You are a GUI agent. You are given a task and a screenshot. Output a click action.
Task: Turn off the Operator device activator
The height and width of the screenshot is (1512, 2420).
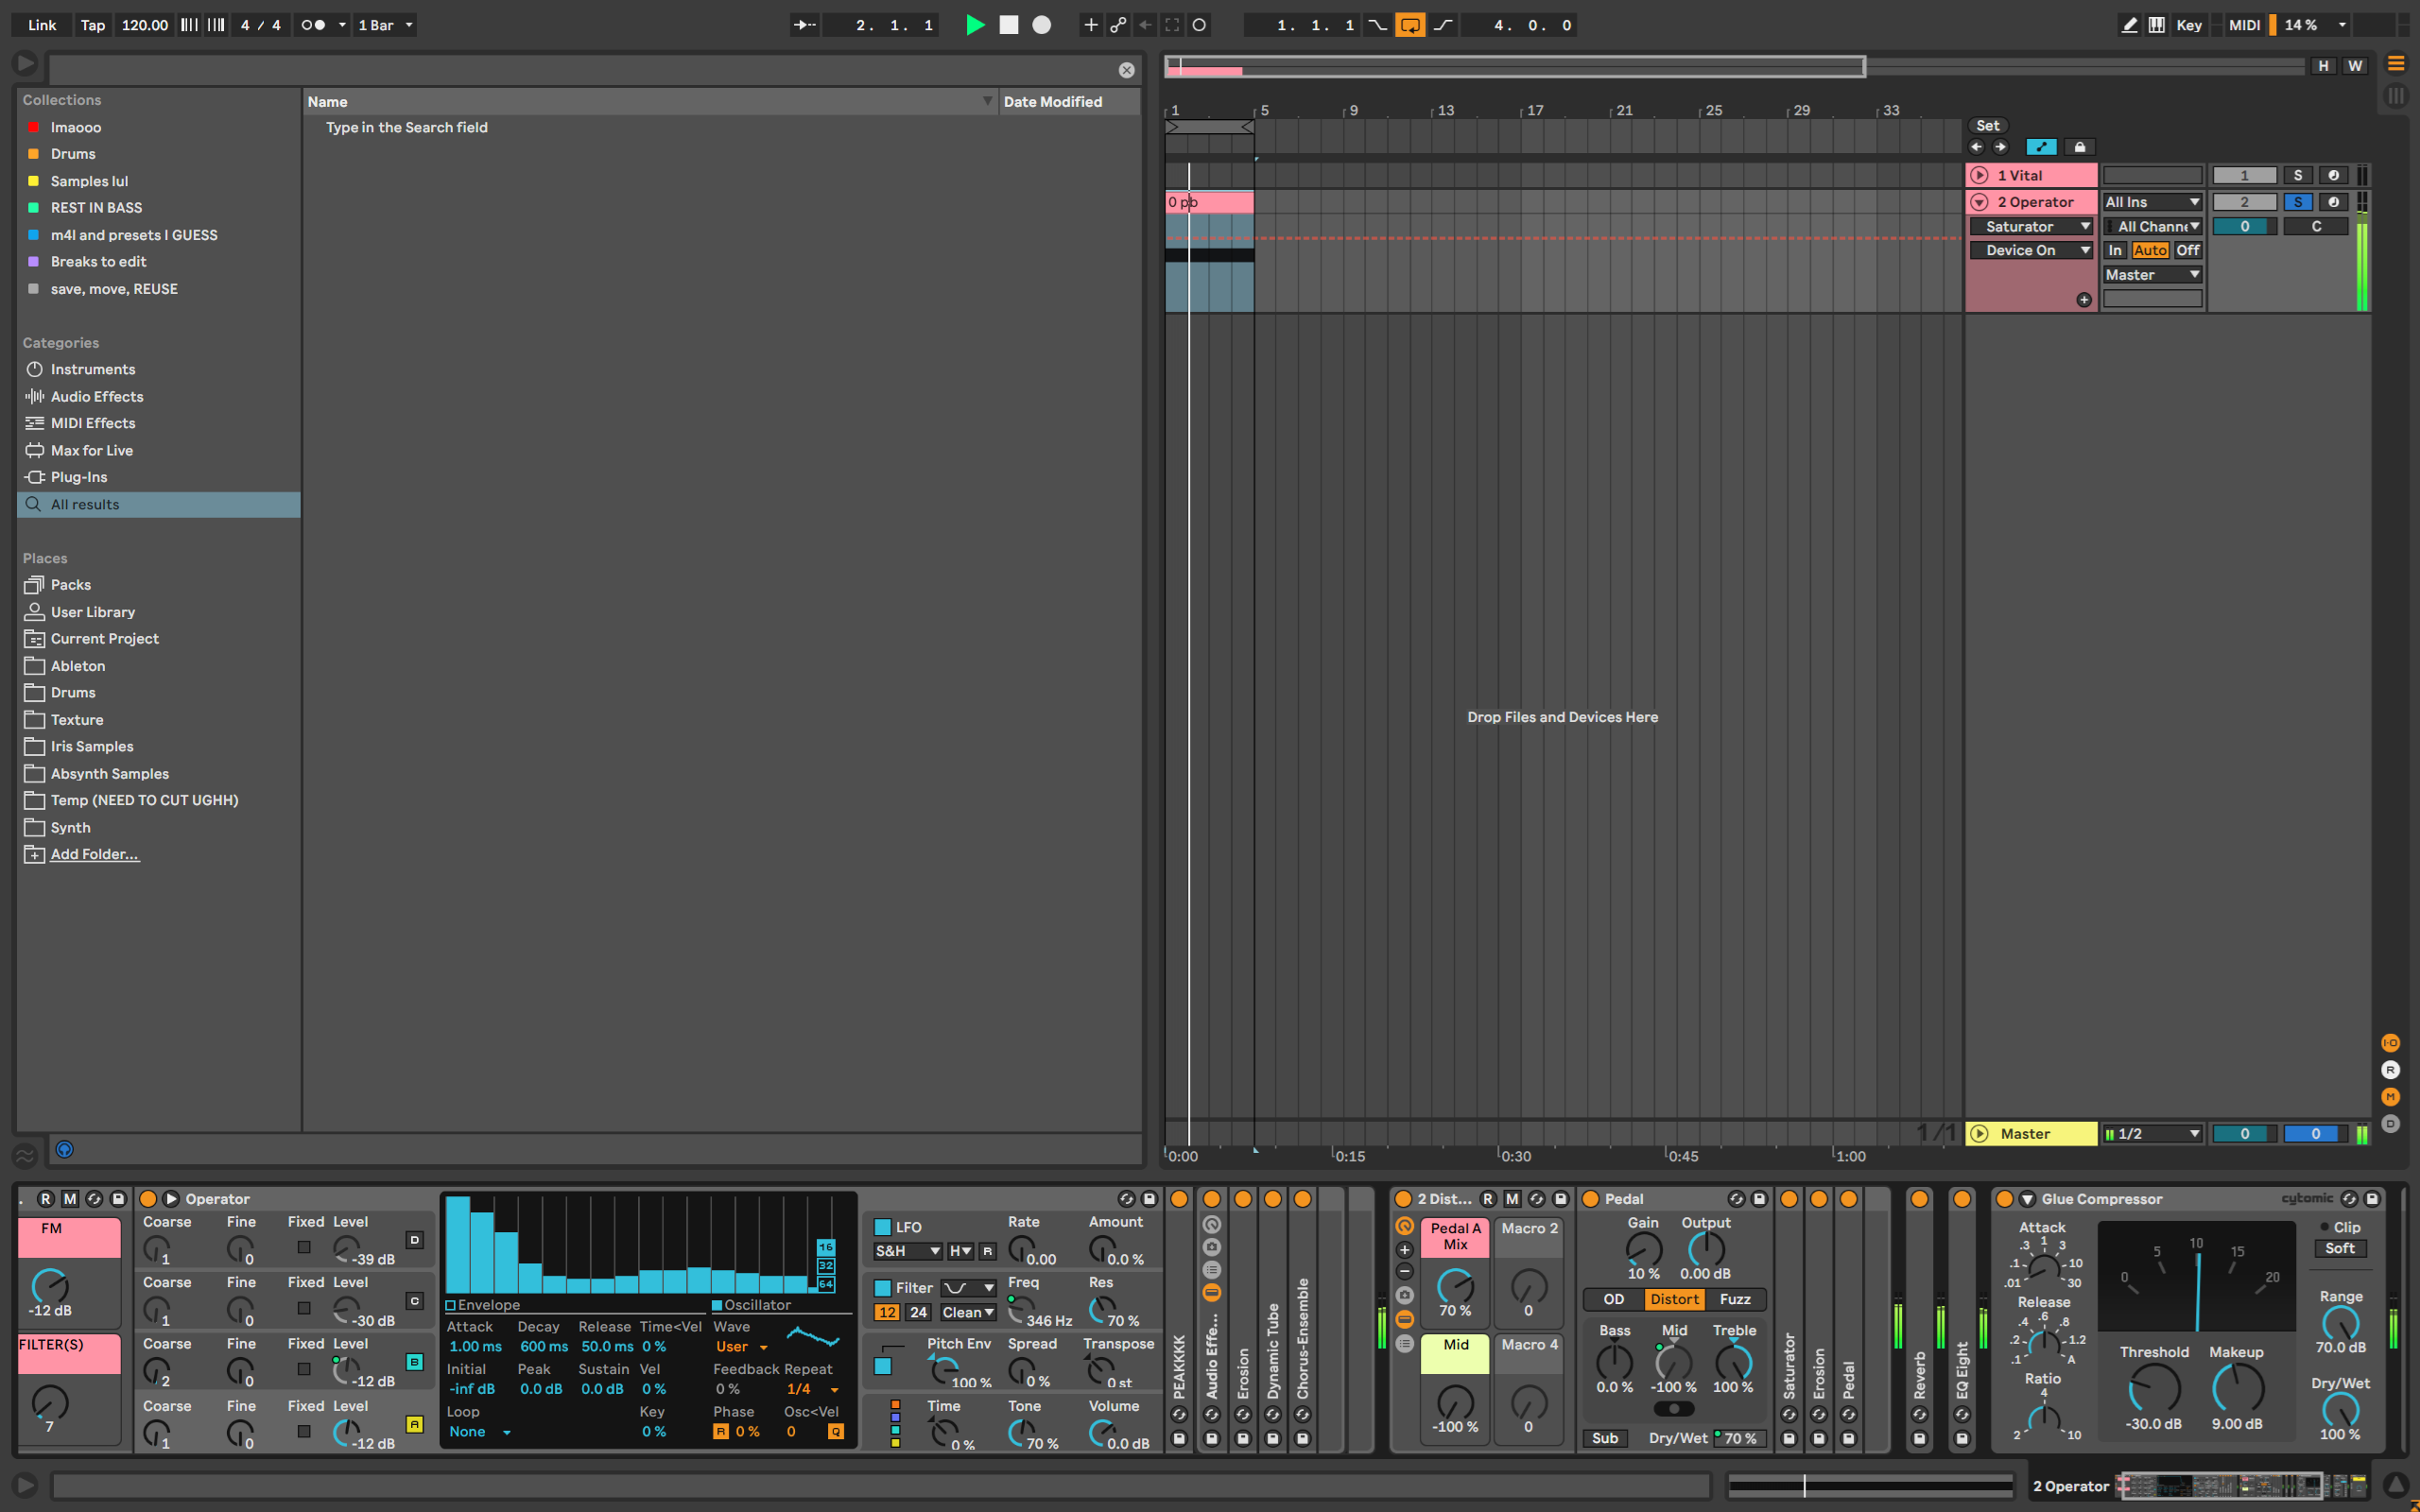click(148, 1198)
